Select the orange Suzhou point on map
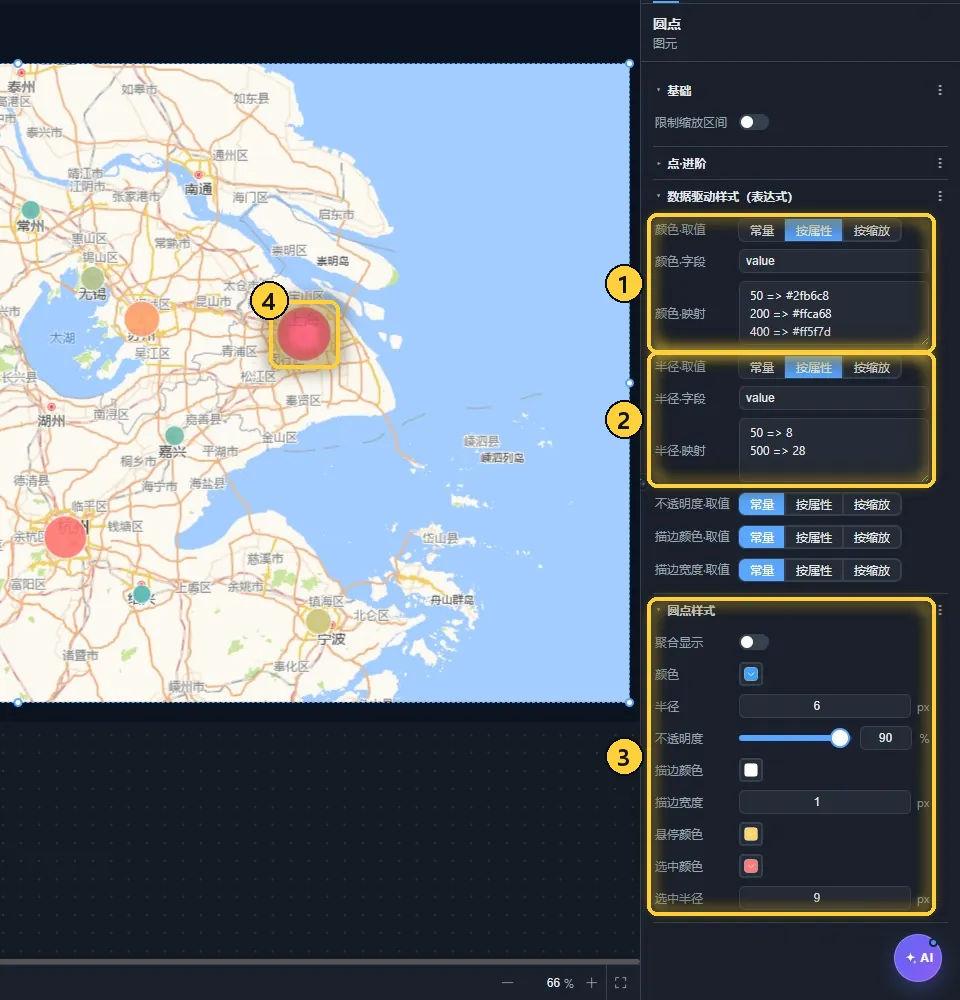 point(142,318)
